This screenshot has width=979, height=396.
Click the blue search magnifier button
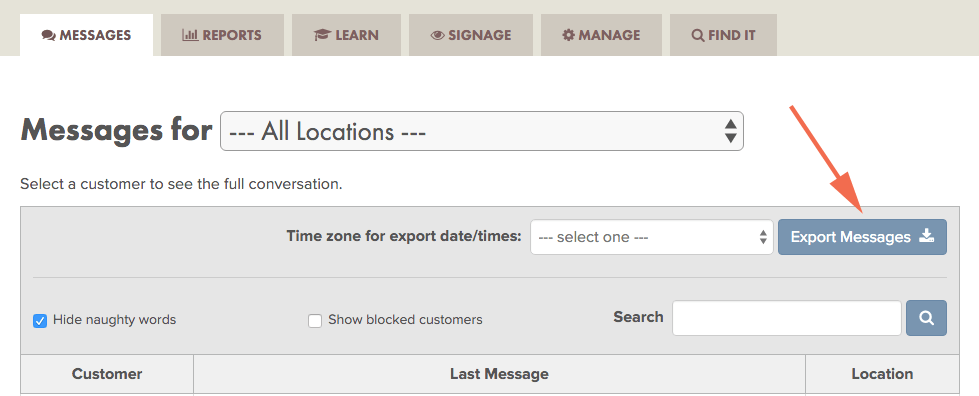927,318
